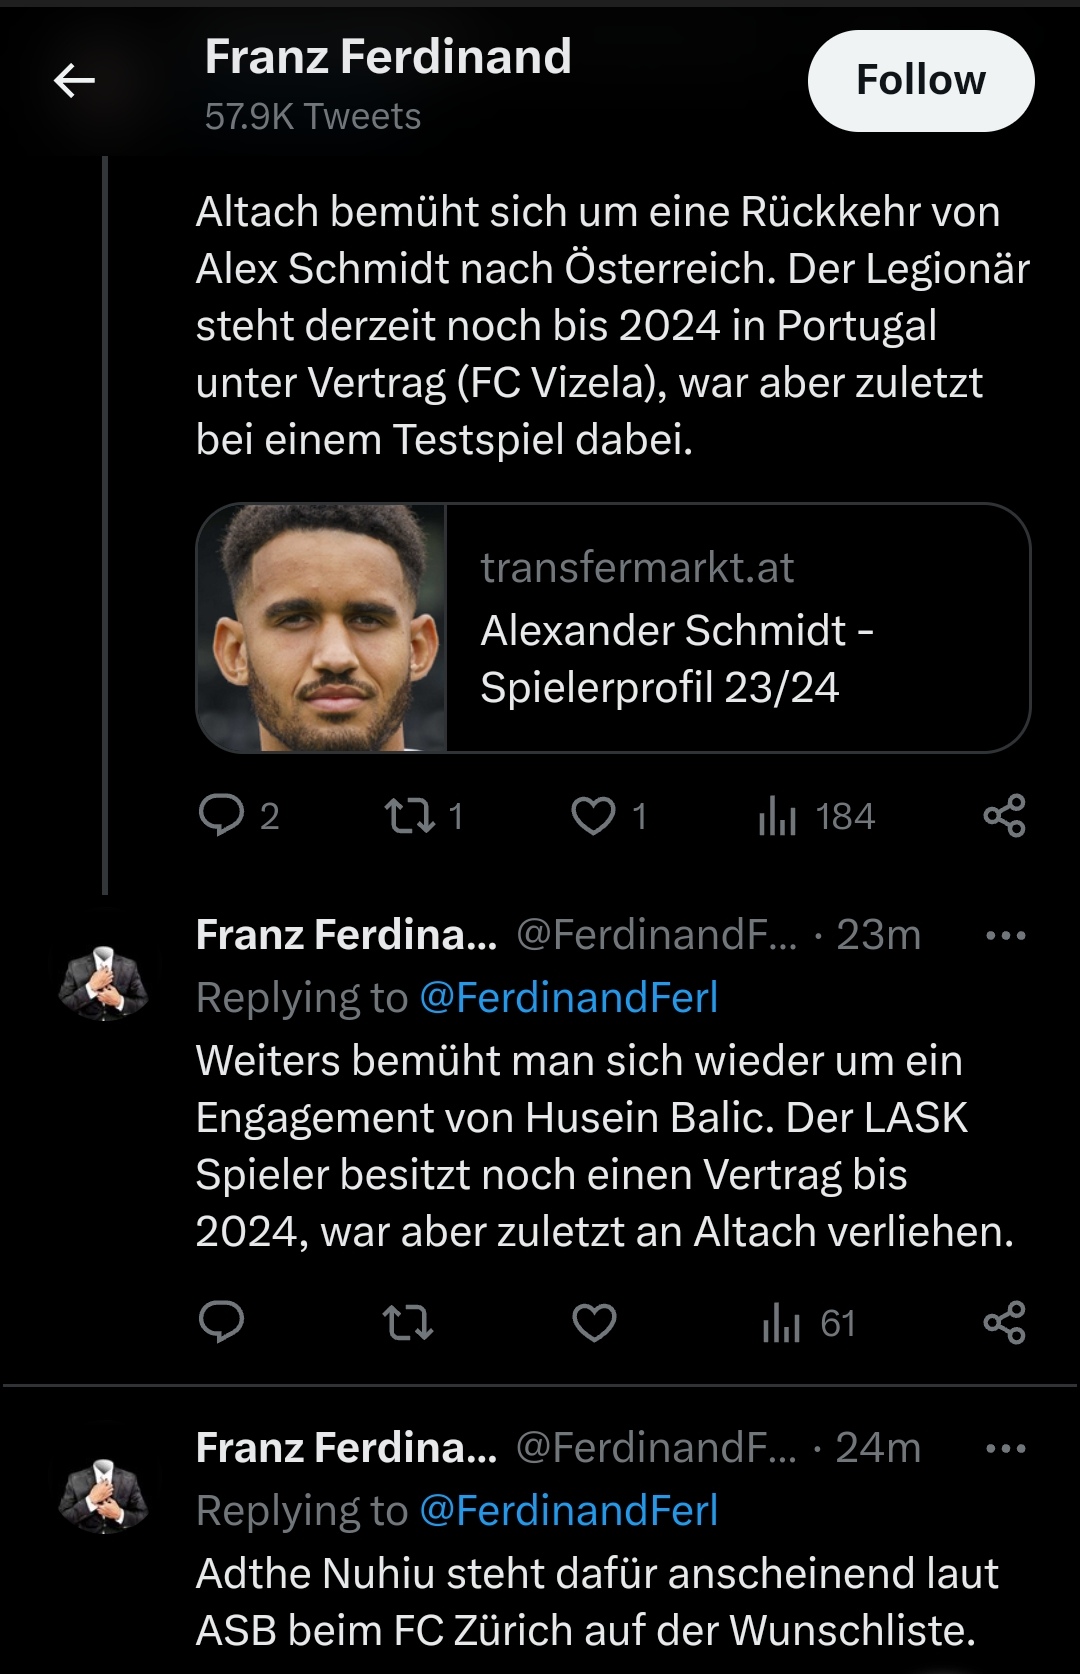This screenshot has width=1080, height=1674.
Task: View analytics showing 184 views
Action: coord(816,816)
